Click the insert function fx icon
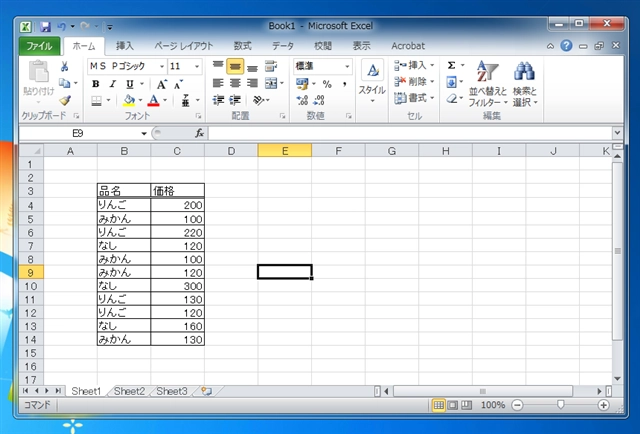 (x=199, y=133)
